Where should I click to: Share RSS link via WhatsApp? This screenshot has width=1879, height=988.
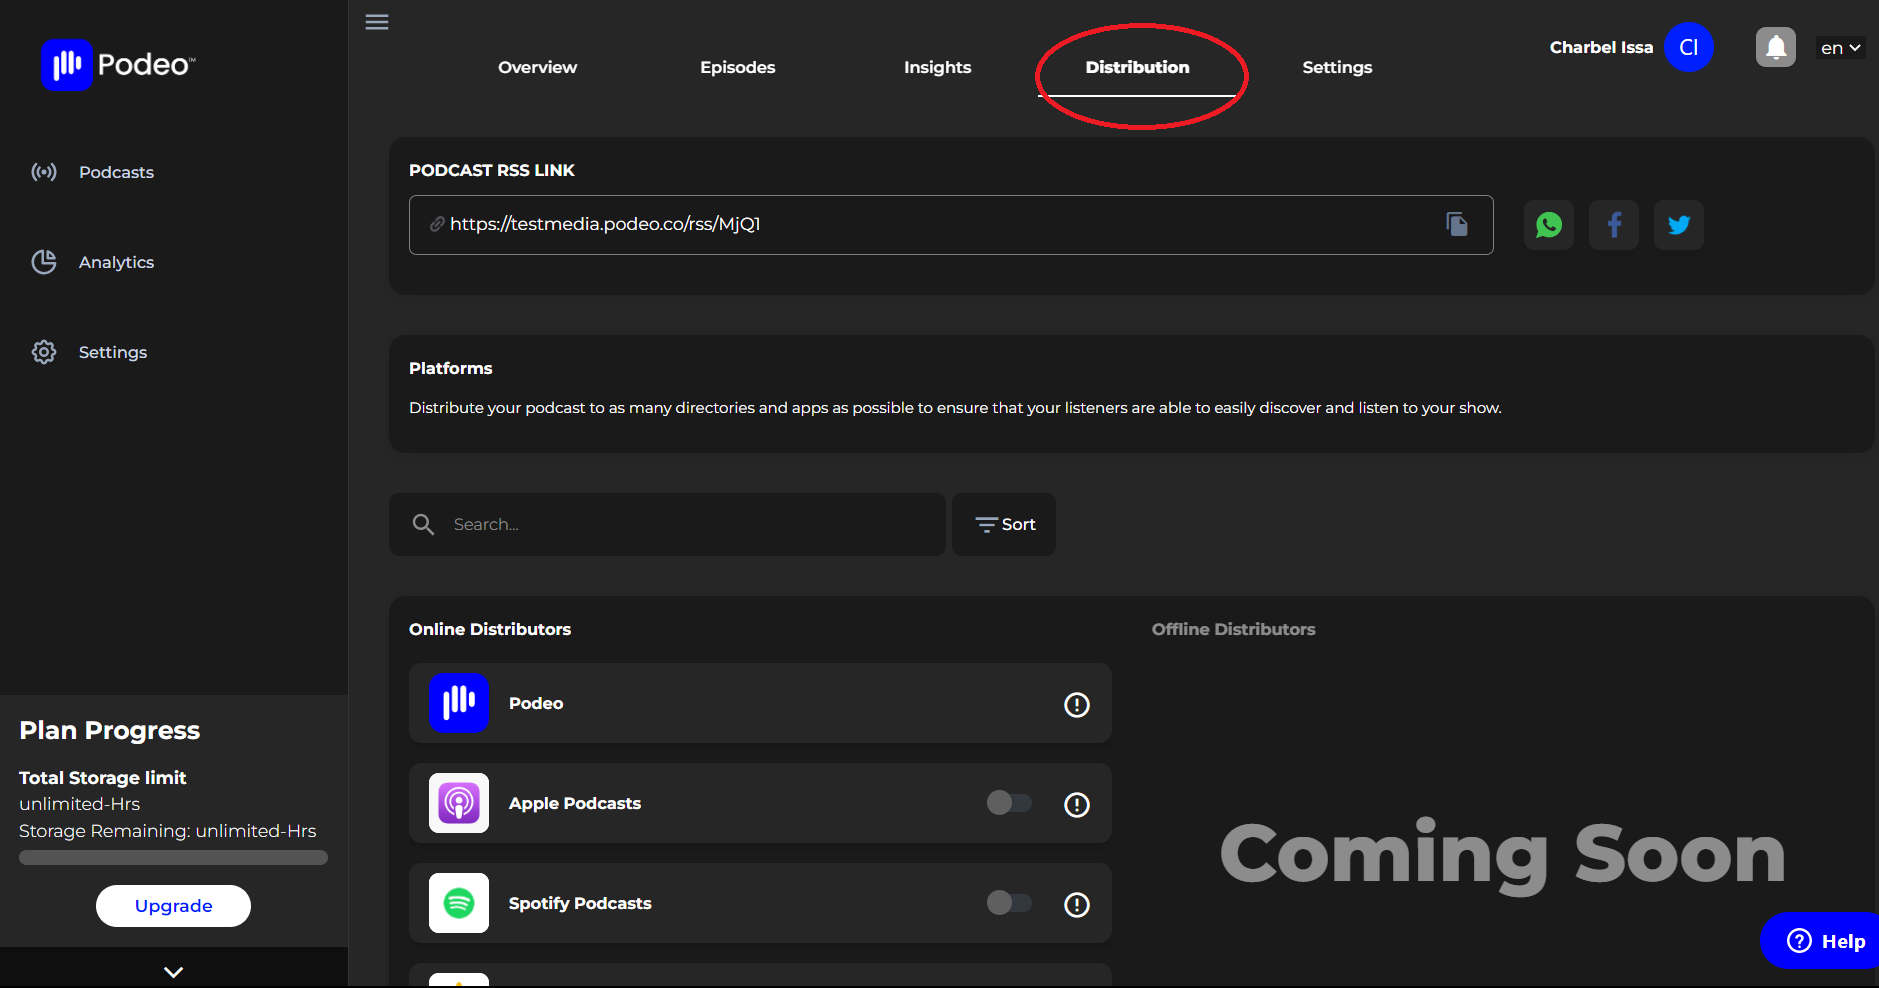click(x=1549, y=225)
